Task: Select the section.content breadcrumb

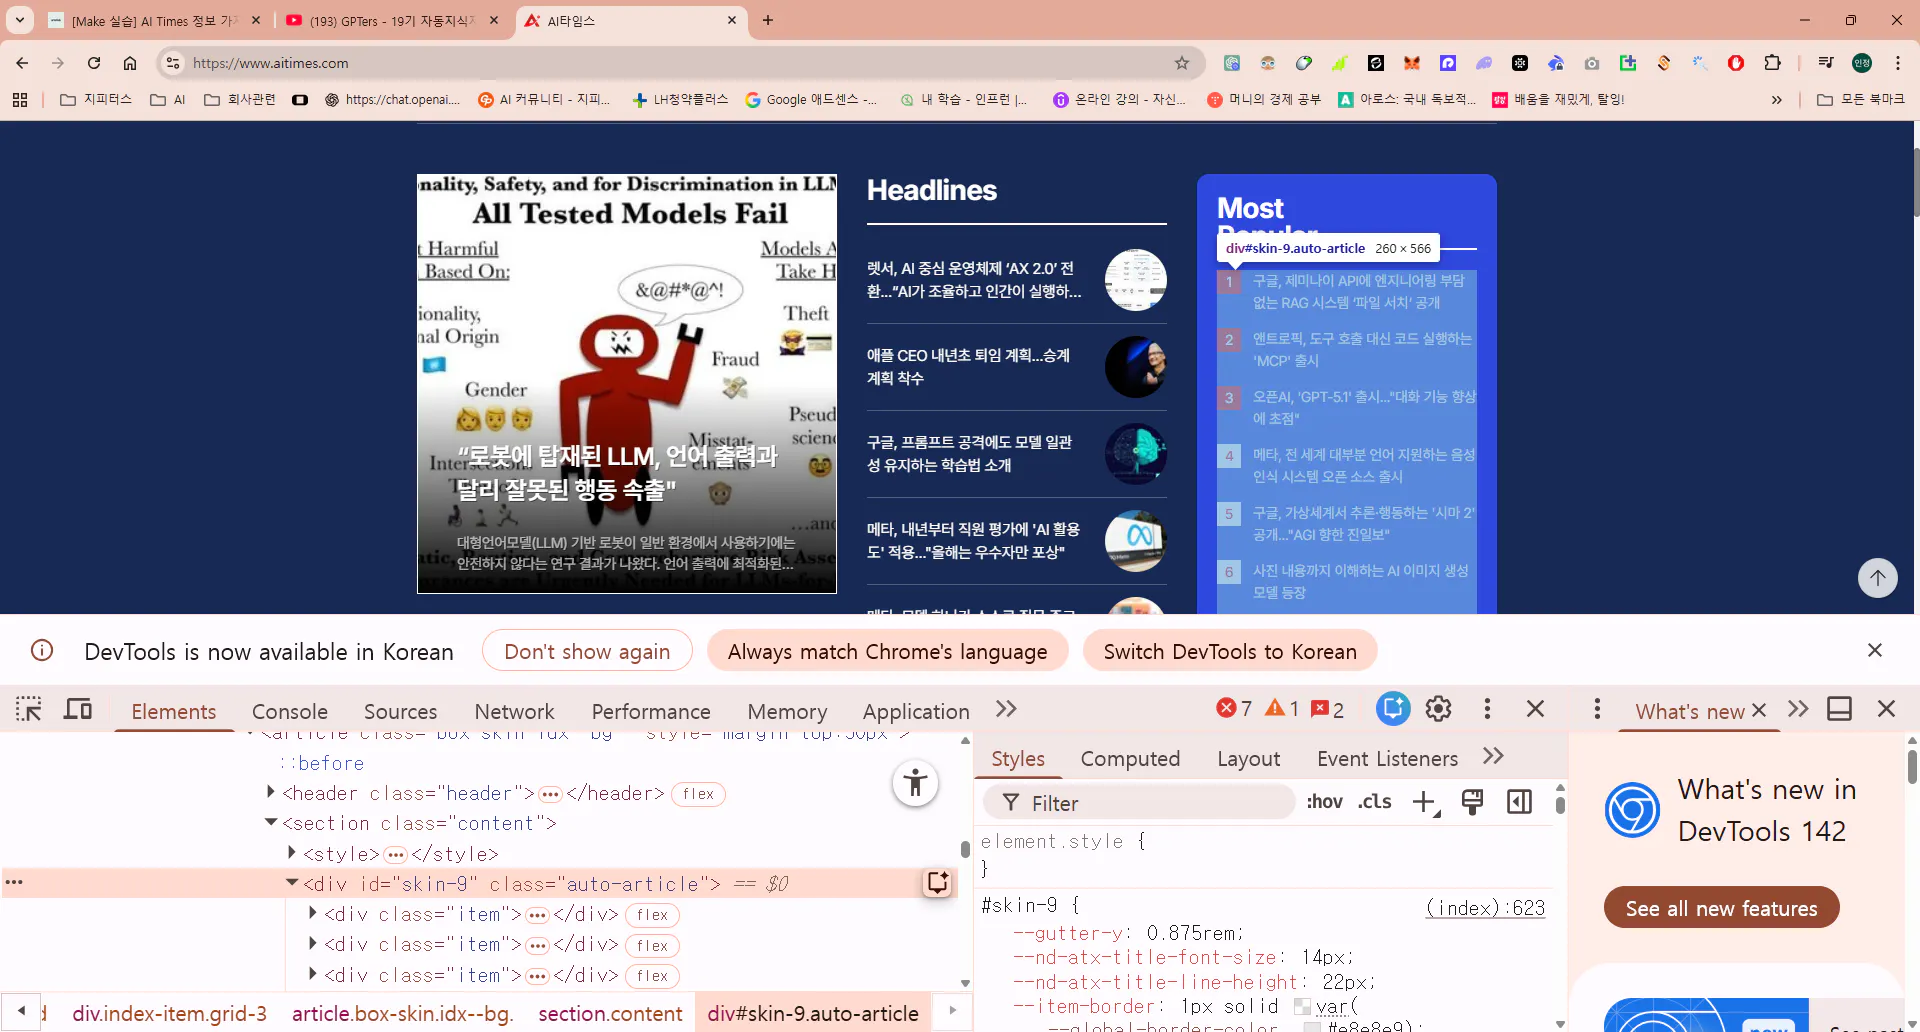Action: coord(610,1013)
